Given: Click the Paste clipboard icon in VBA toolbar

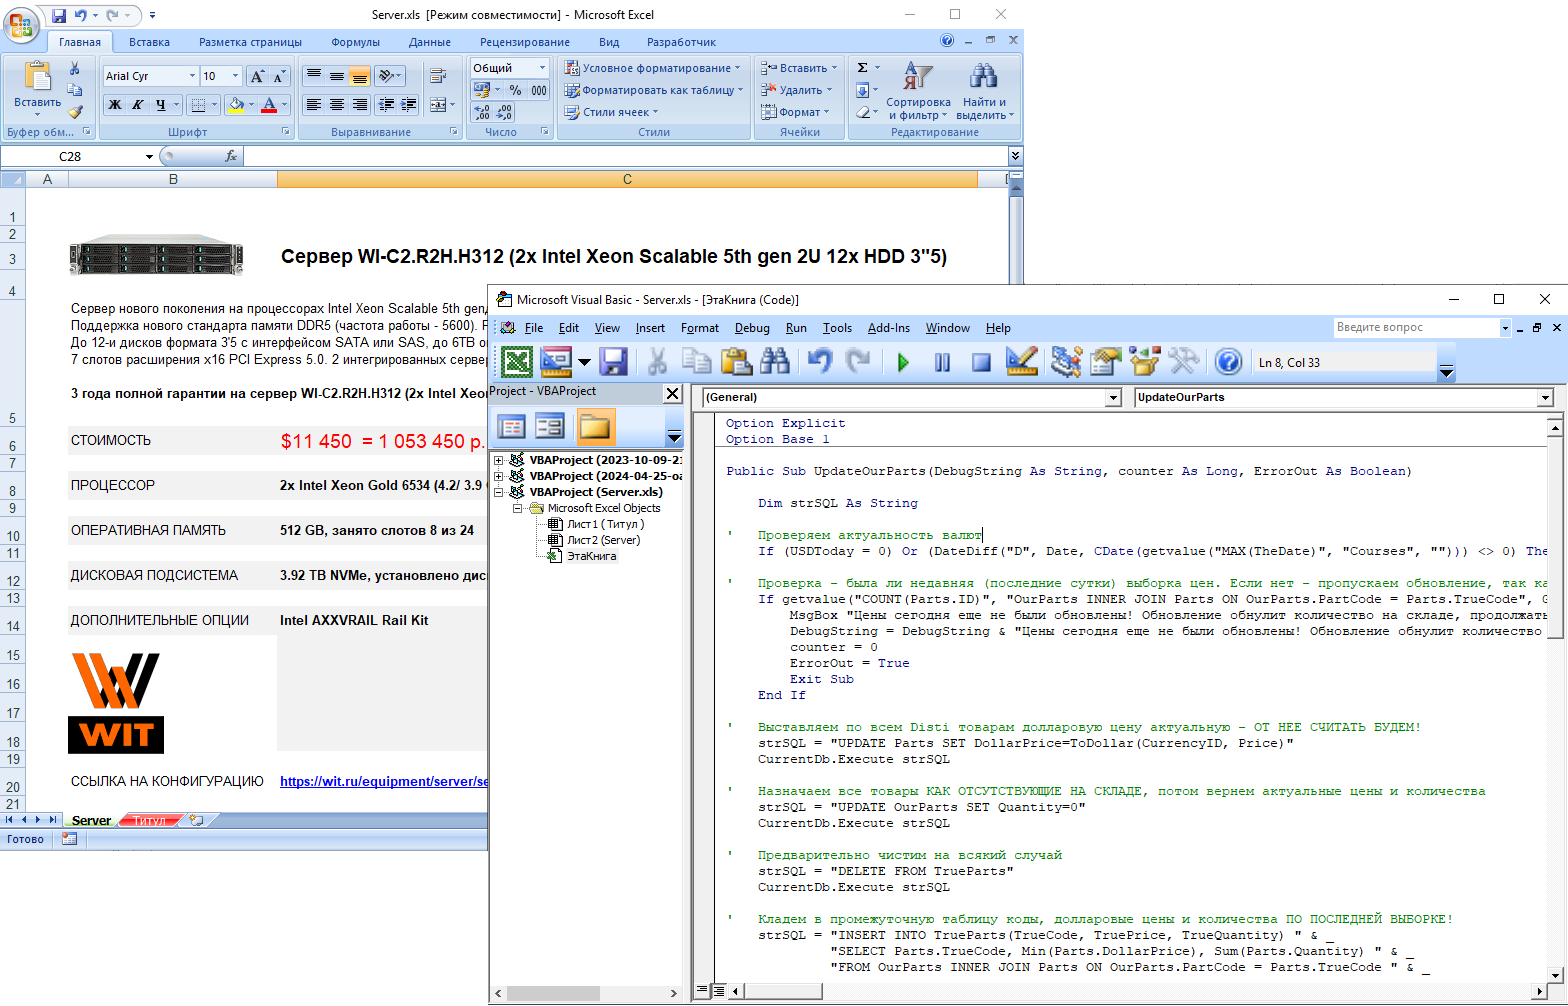Looking at the screenshot, I should [736, 361].
